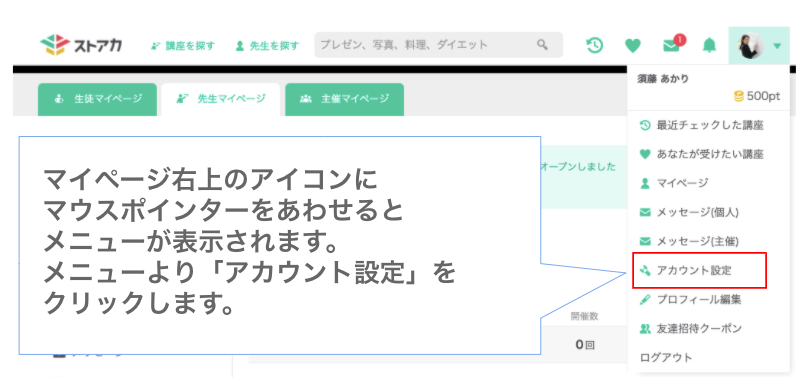Image resolution: width=810 pixels, height=377 pixels.
Task: Expand the arrow next to avatar
Action: (777, 46)
